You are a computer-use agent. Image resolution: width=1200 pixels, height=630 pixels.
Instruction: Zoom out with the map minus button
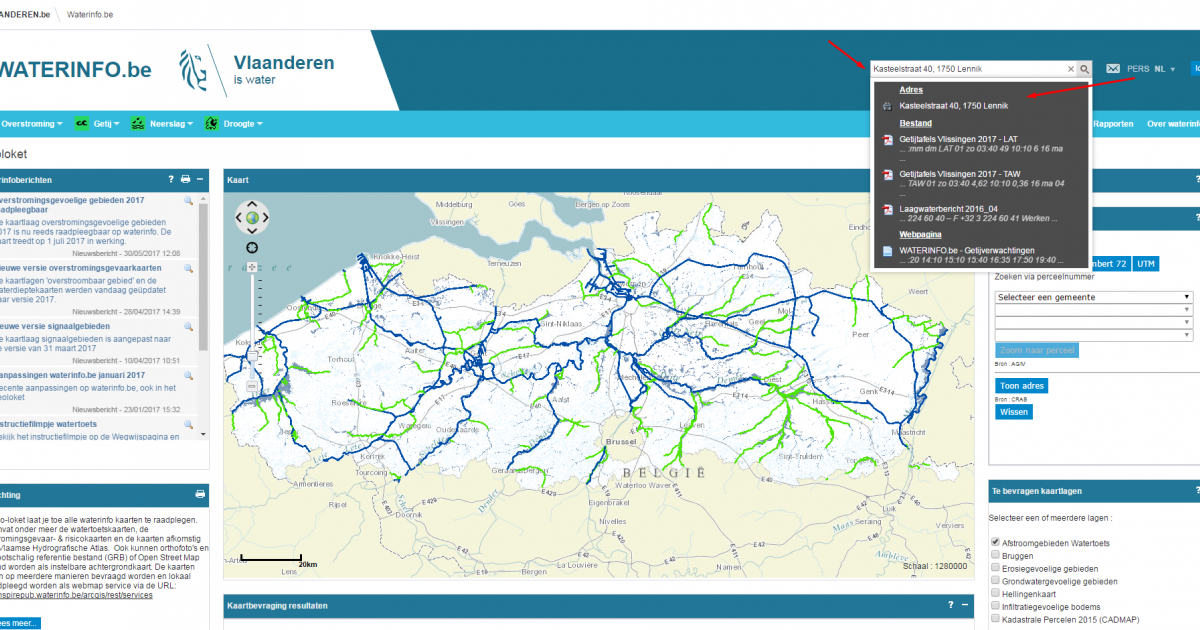[x=252, y=386]
